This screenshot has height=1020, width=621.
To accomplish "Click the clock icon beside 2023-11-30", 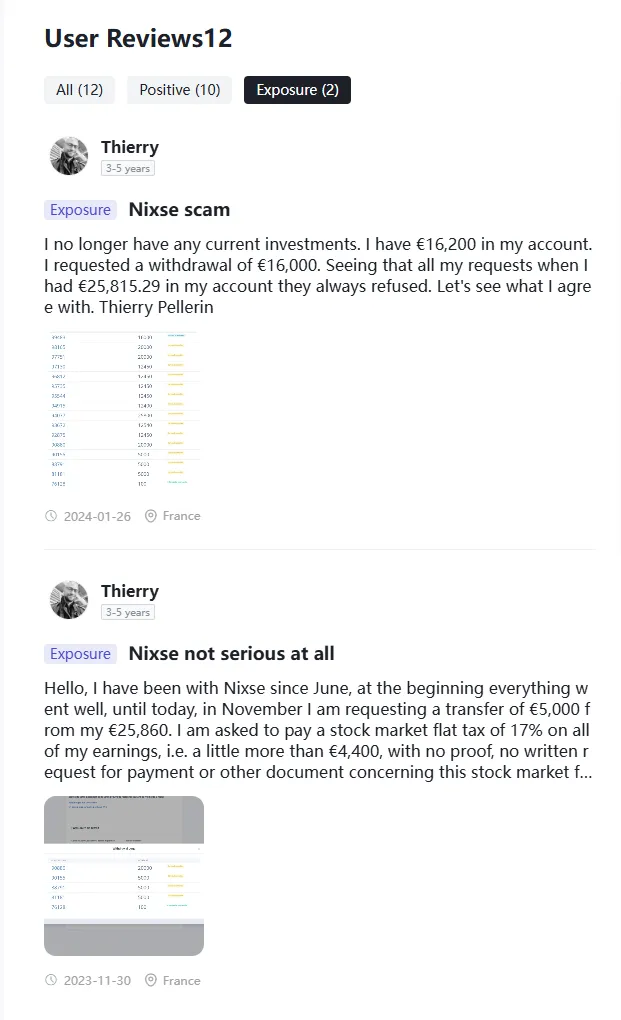I will point(51,980).
